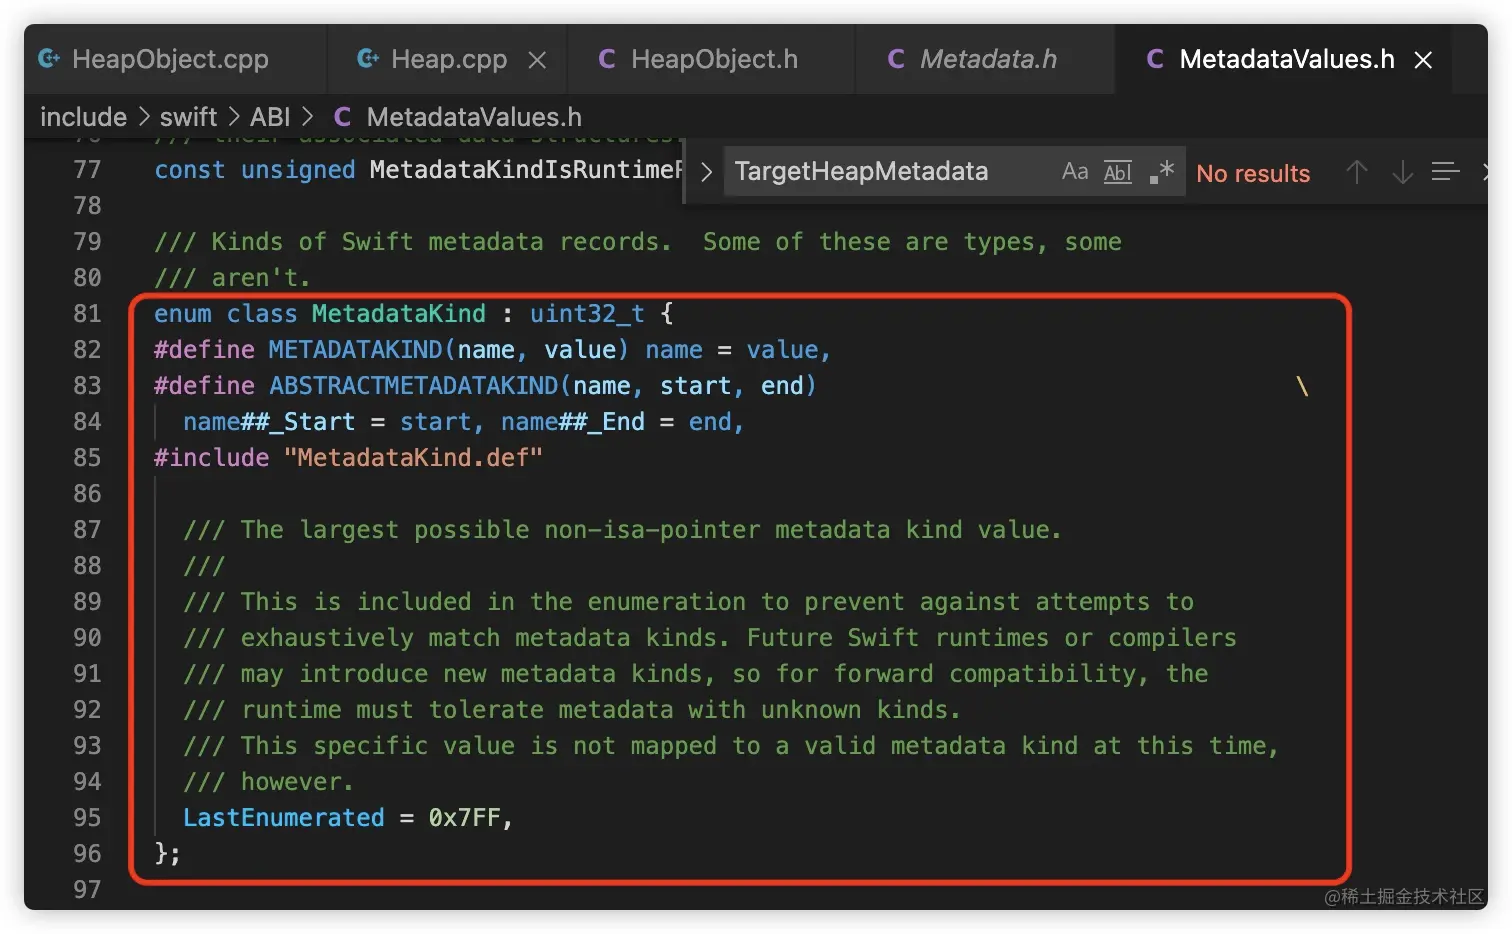The image size is (1512, 934).
Task: Toggle Match Case in find widget
Action: point(1075,172)
